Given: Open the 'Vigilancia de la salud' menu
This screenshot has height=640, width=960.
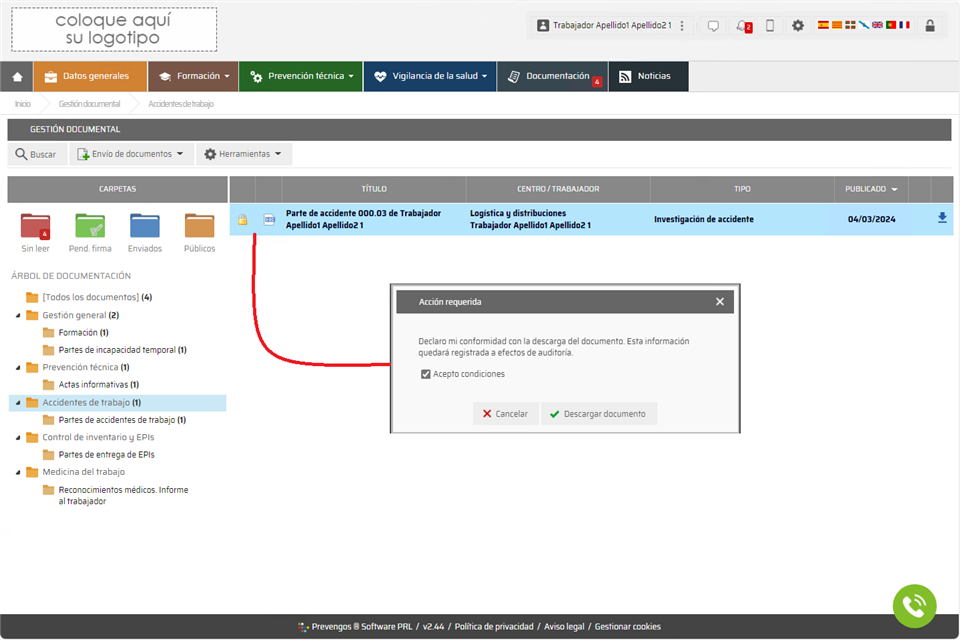Looking at the screenshot, I should tap(430, 76).
